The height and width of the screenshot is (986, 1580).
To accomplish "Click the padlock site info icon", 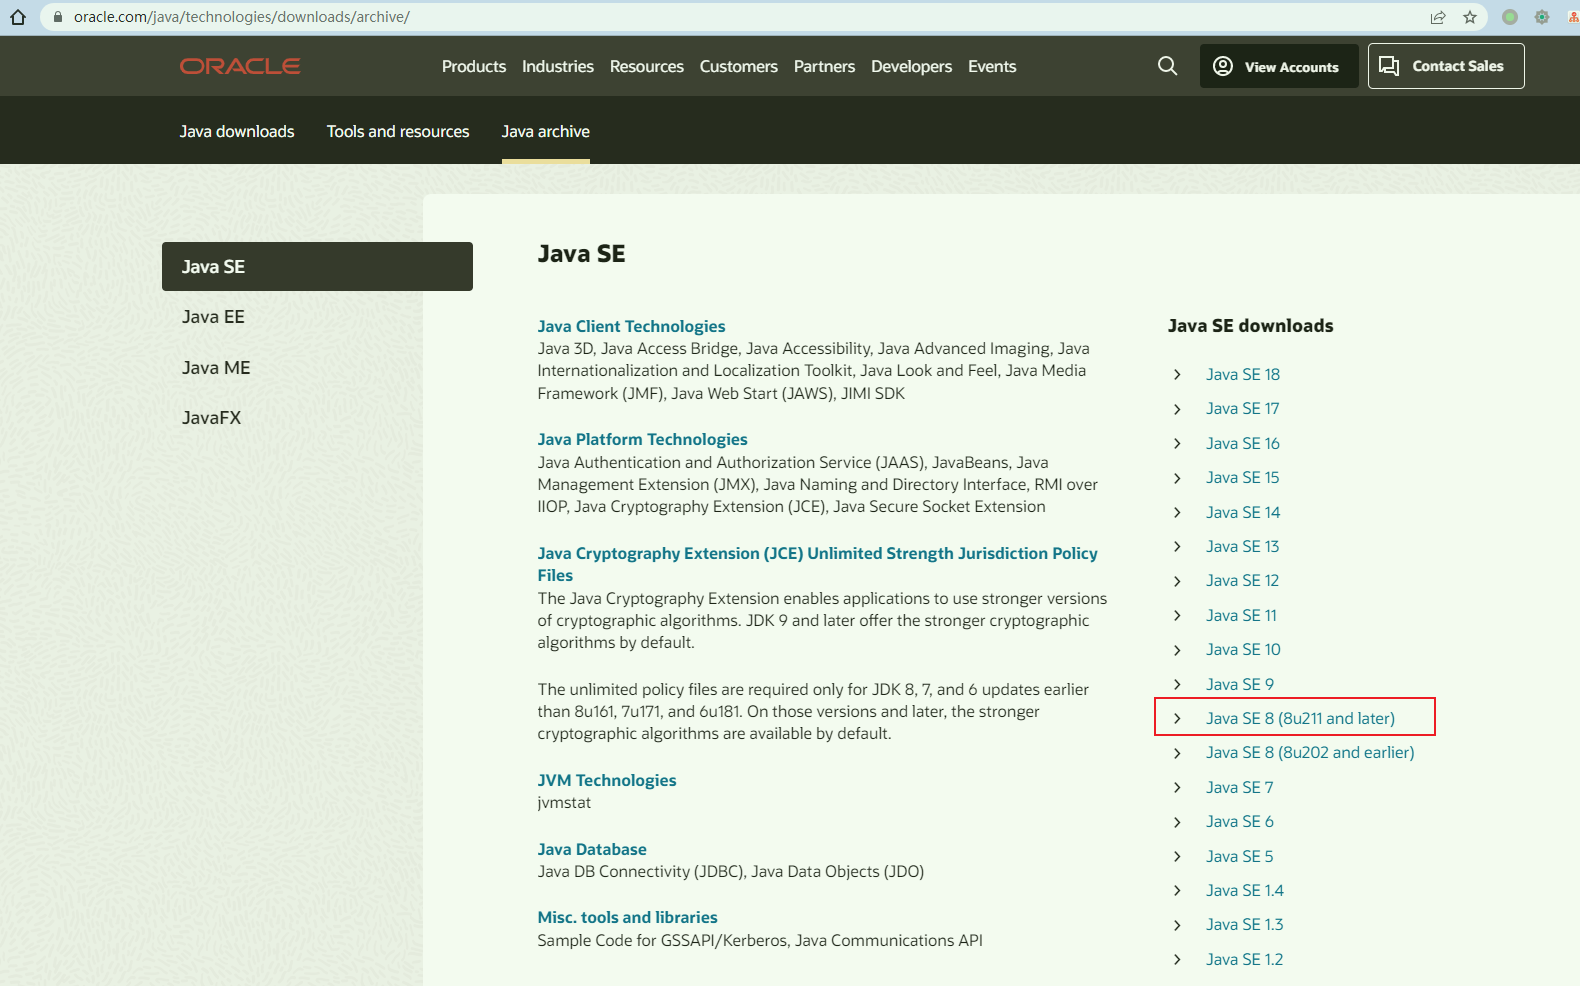I will tap(58, 17).
